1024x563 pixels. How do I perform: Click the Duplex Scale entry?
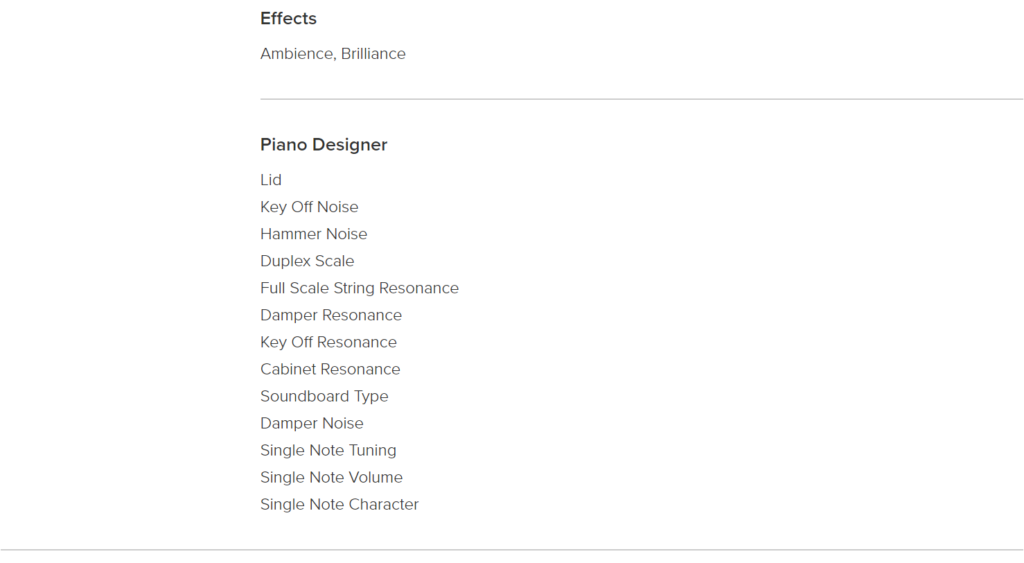tap(307, 261)
